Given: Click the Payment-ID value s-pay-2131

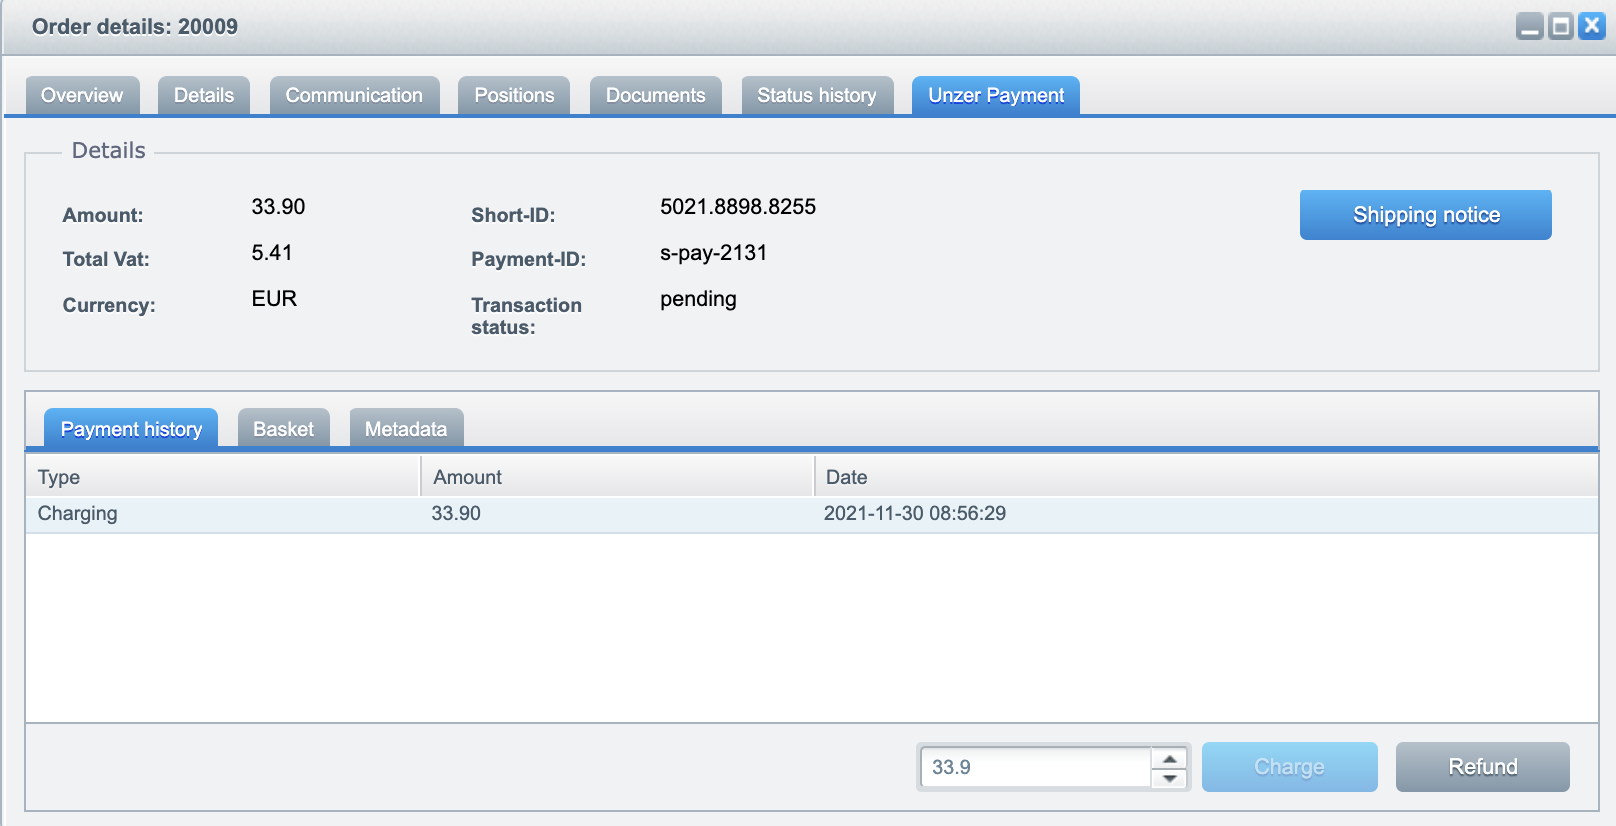Looking at the screenshot, I should tap(713, 253).
